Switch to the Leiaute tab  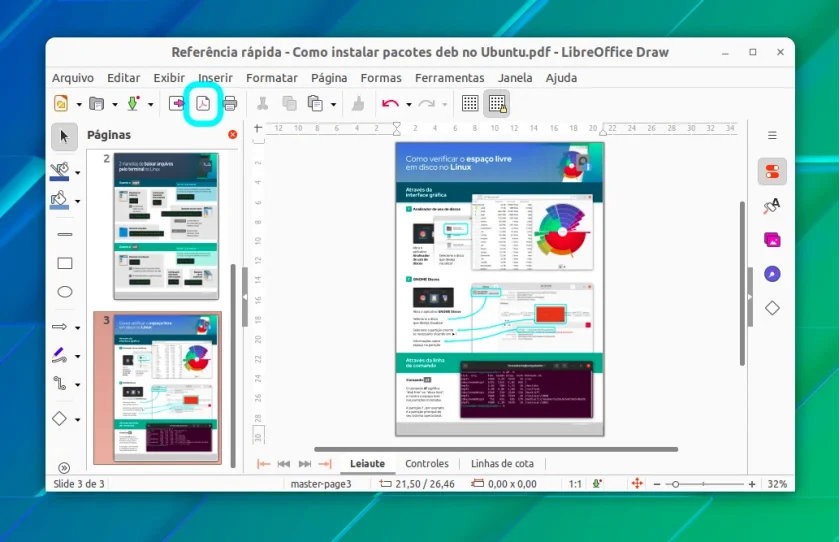(368, 464)
